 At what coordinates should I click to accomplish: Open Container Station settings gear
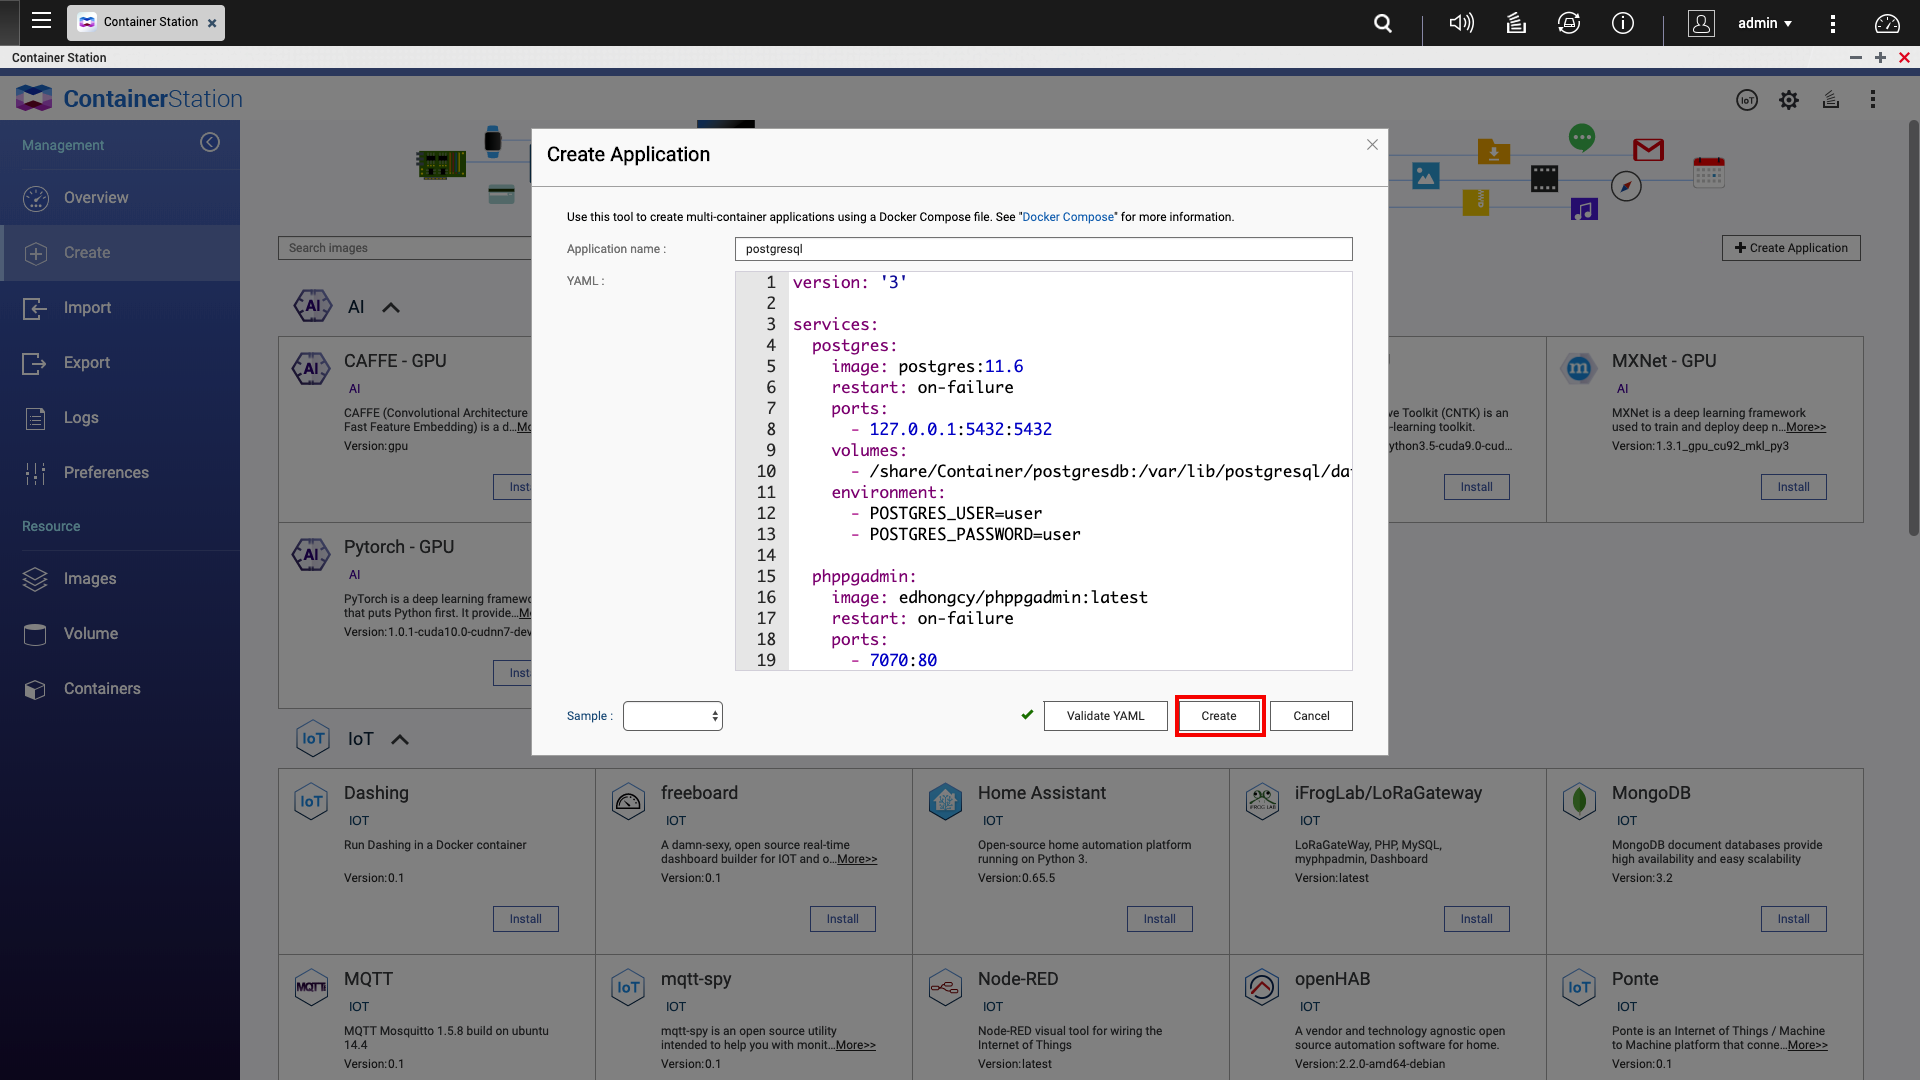coord(1789,100)
